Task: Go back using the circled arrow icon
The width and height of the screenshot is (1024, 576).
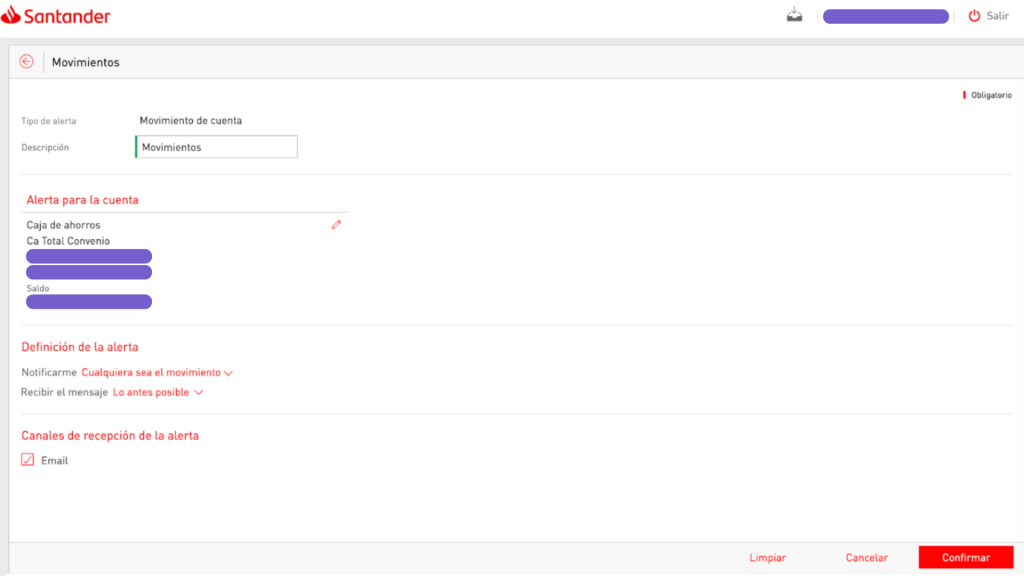Action: pos(26,61)
